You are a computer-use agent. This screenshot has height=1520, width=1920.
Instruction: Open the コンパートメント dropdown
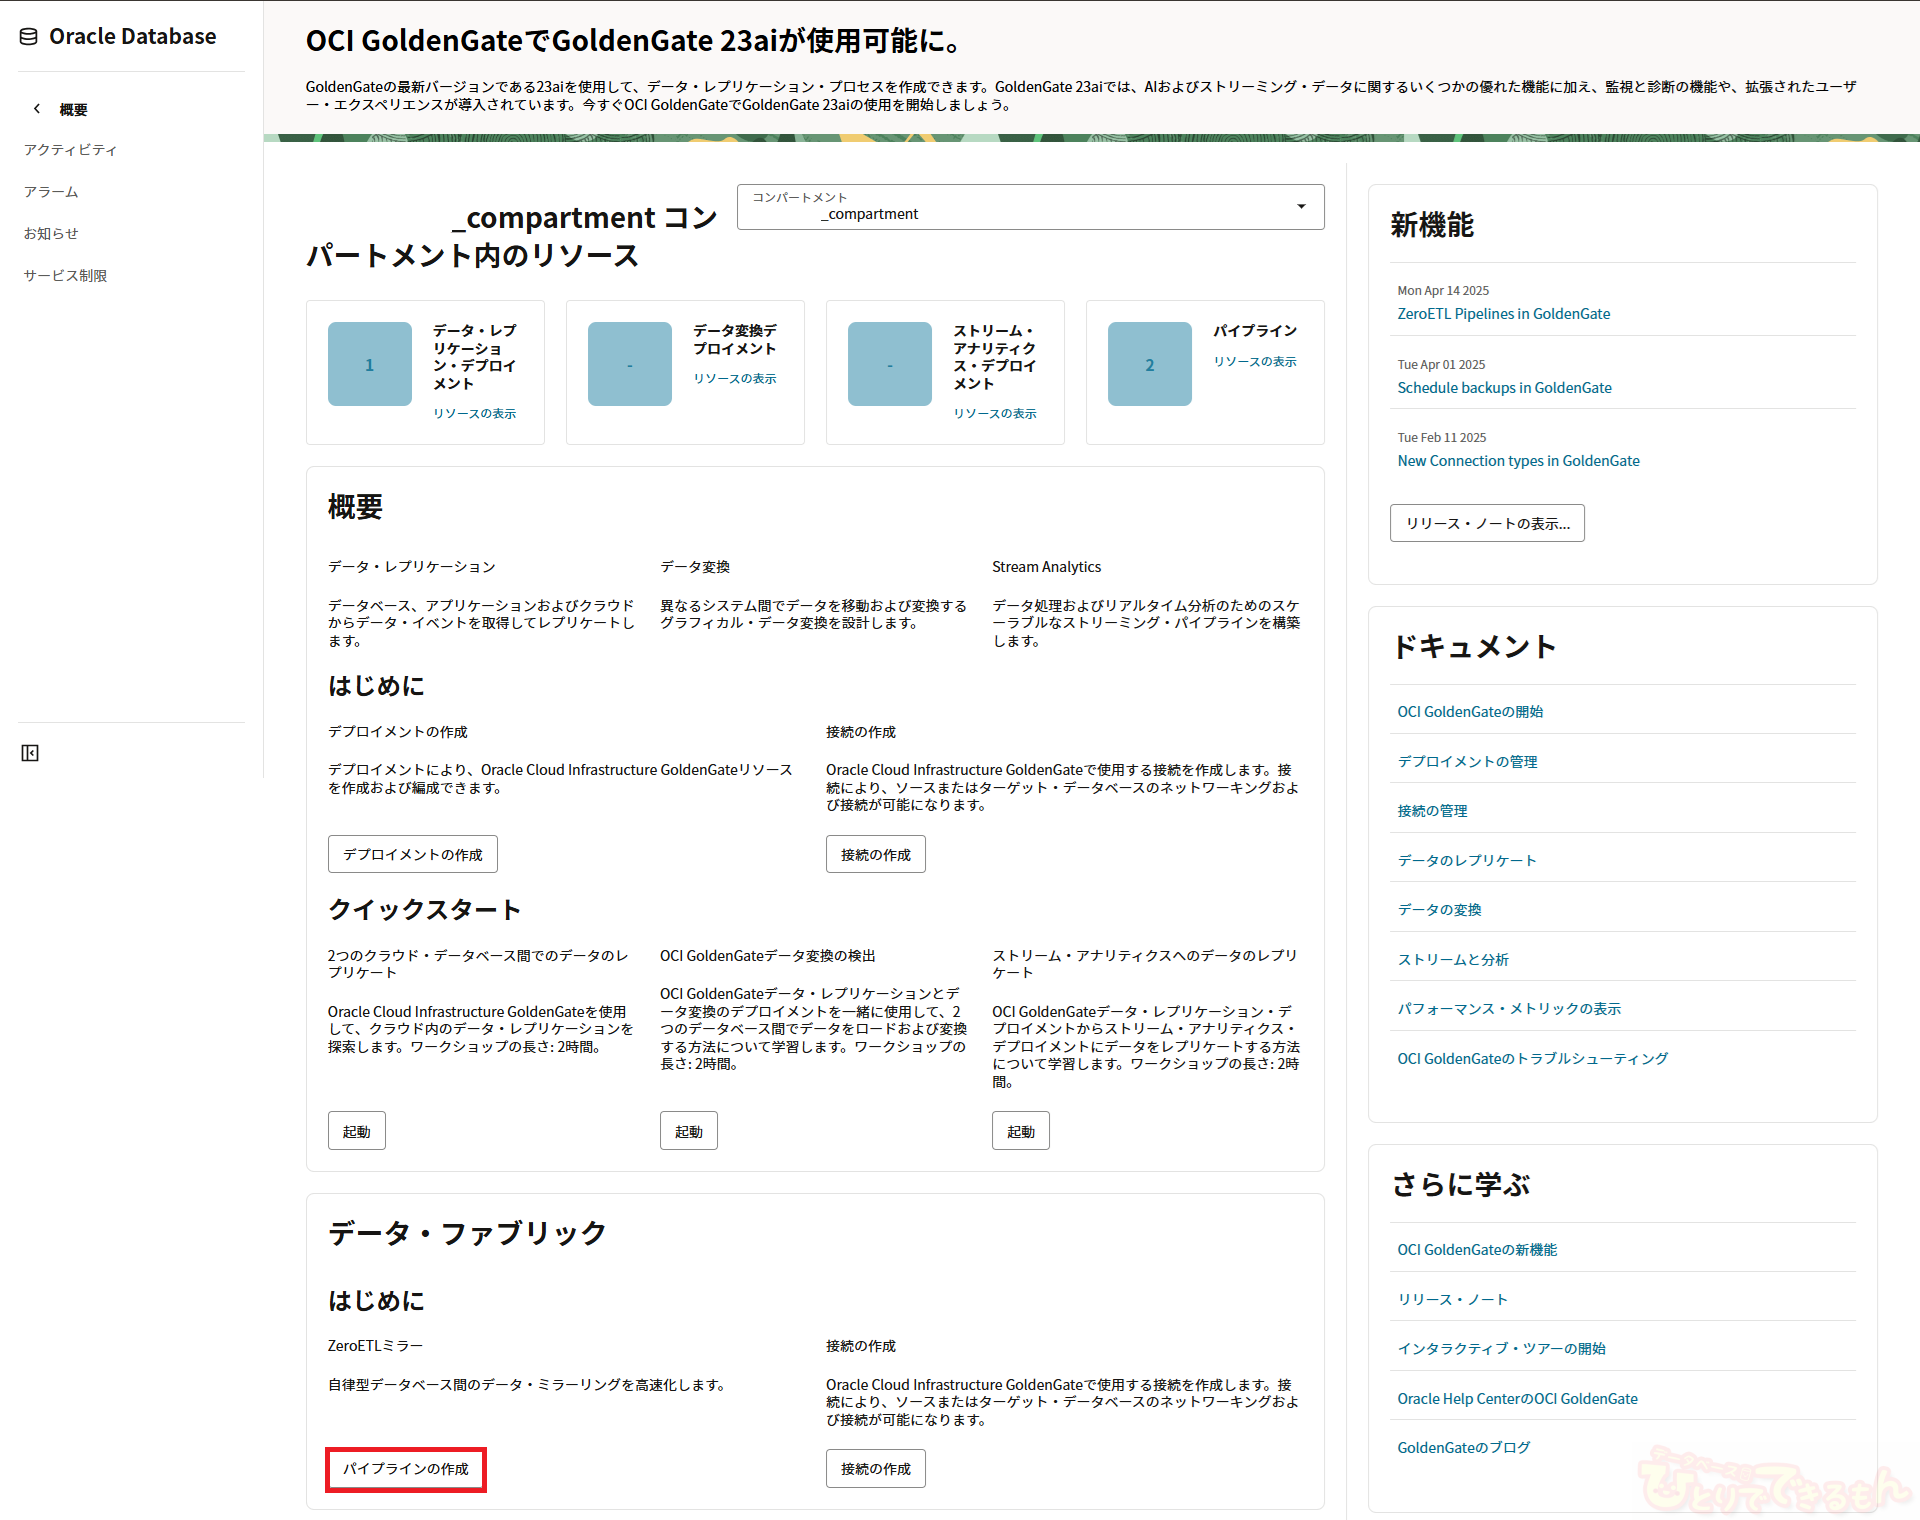click(x=1031, y=207)
